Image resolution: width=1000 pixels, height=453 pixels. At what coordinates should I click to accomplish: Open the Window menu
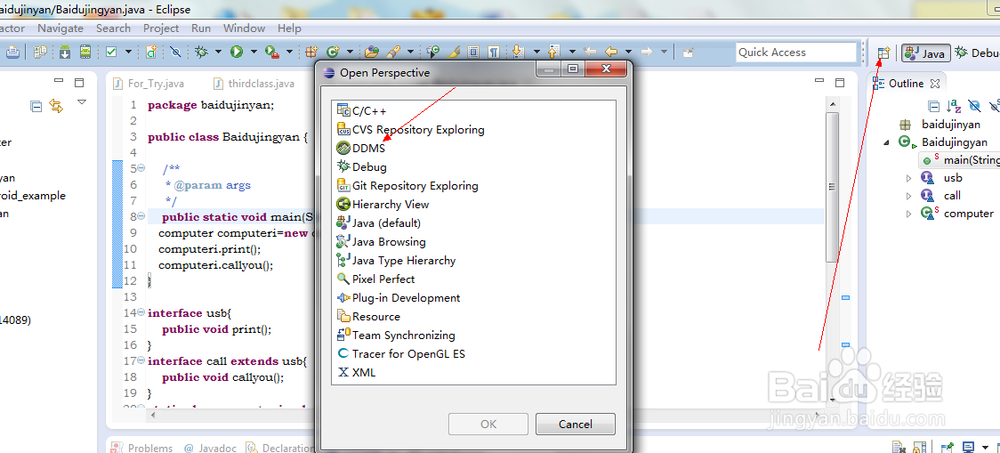244,29
